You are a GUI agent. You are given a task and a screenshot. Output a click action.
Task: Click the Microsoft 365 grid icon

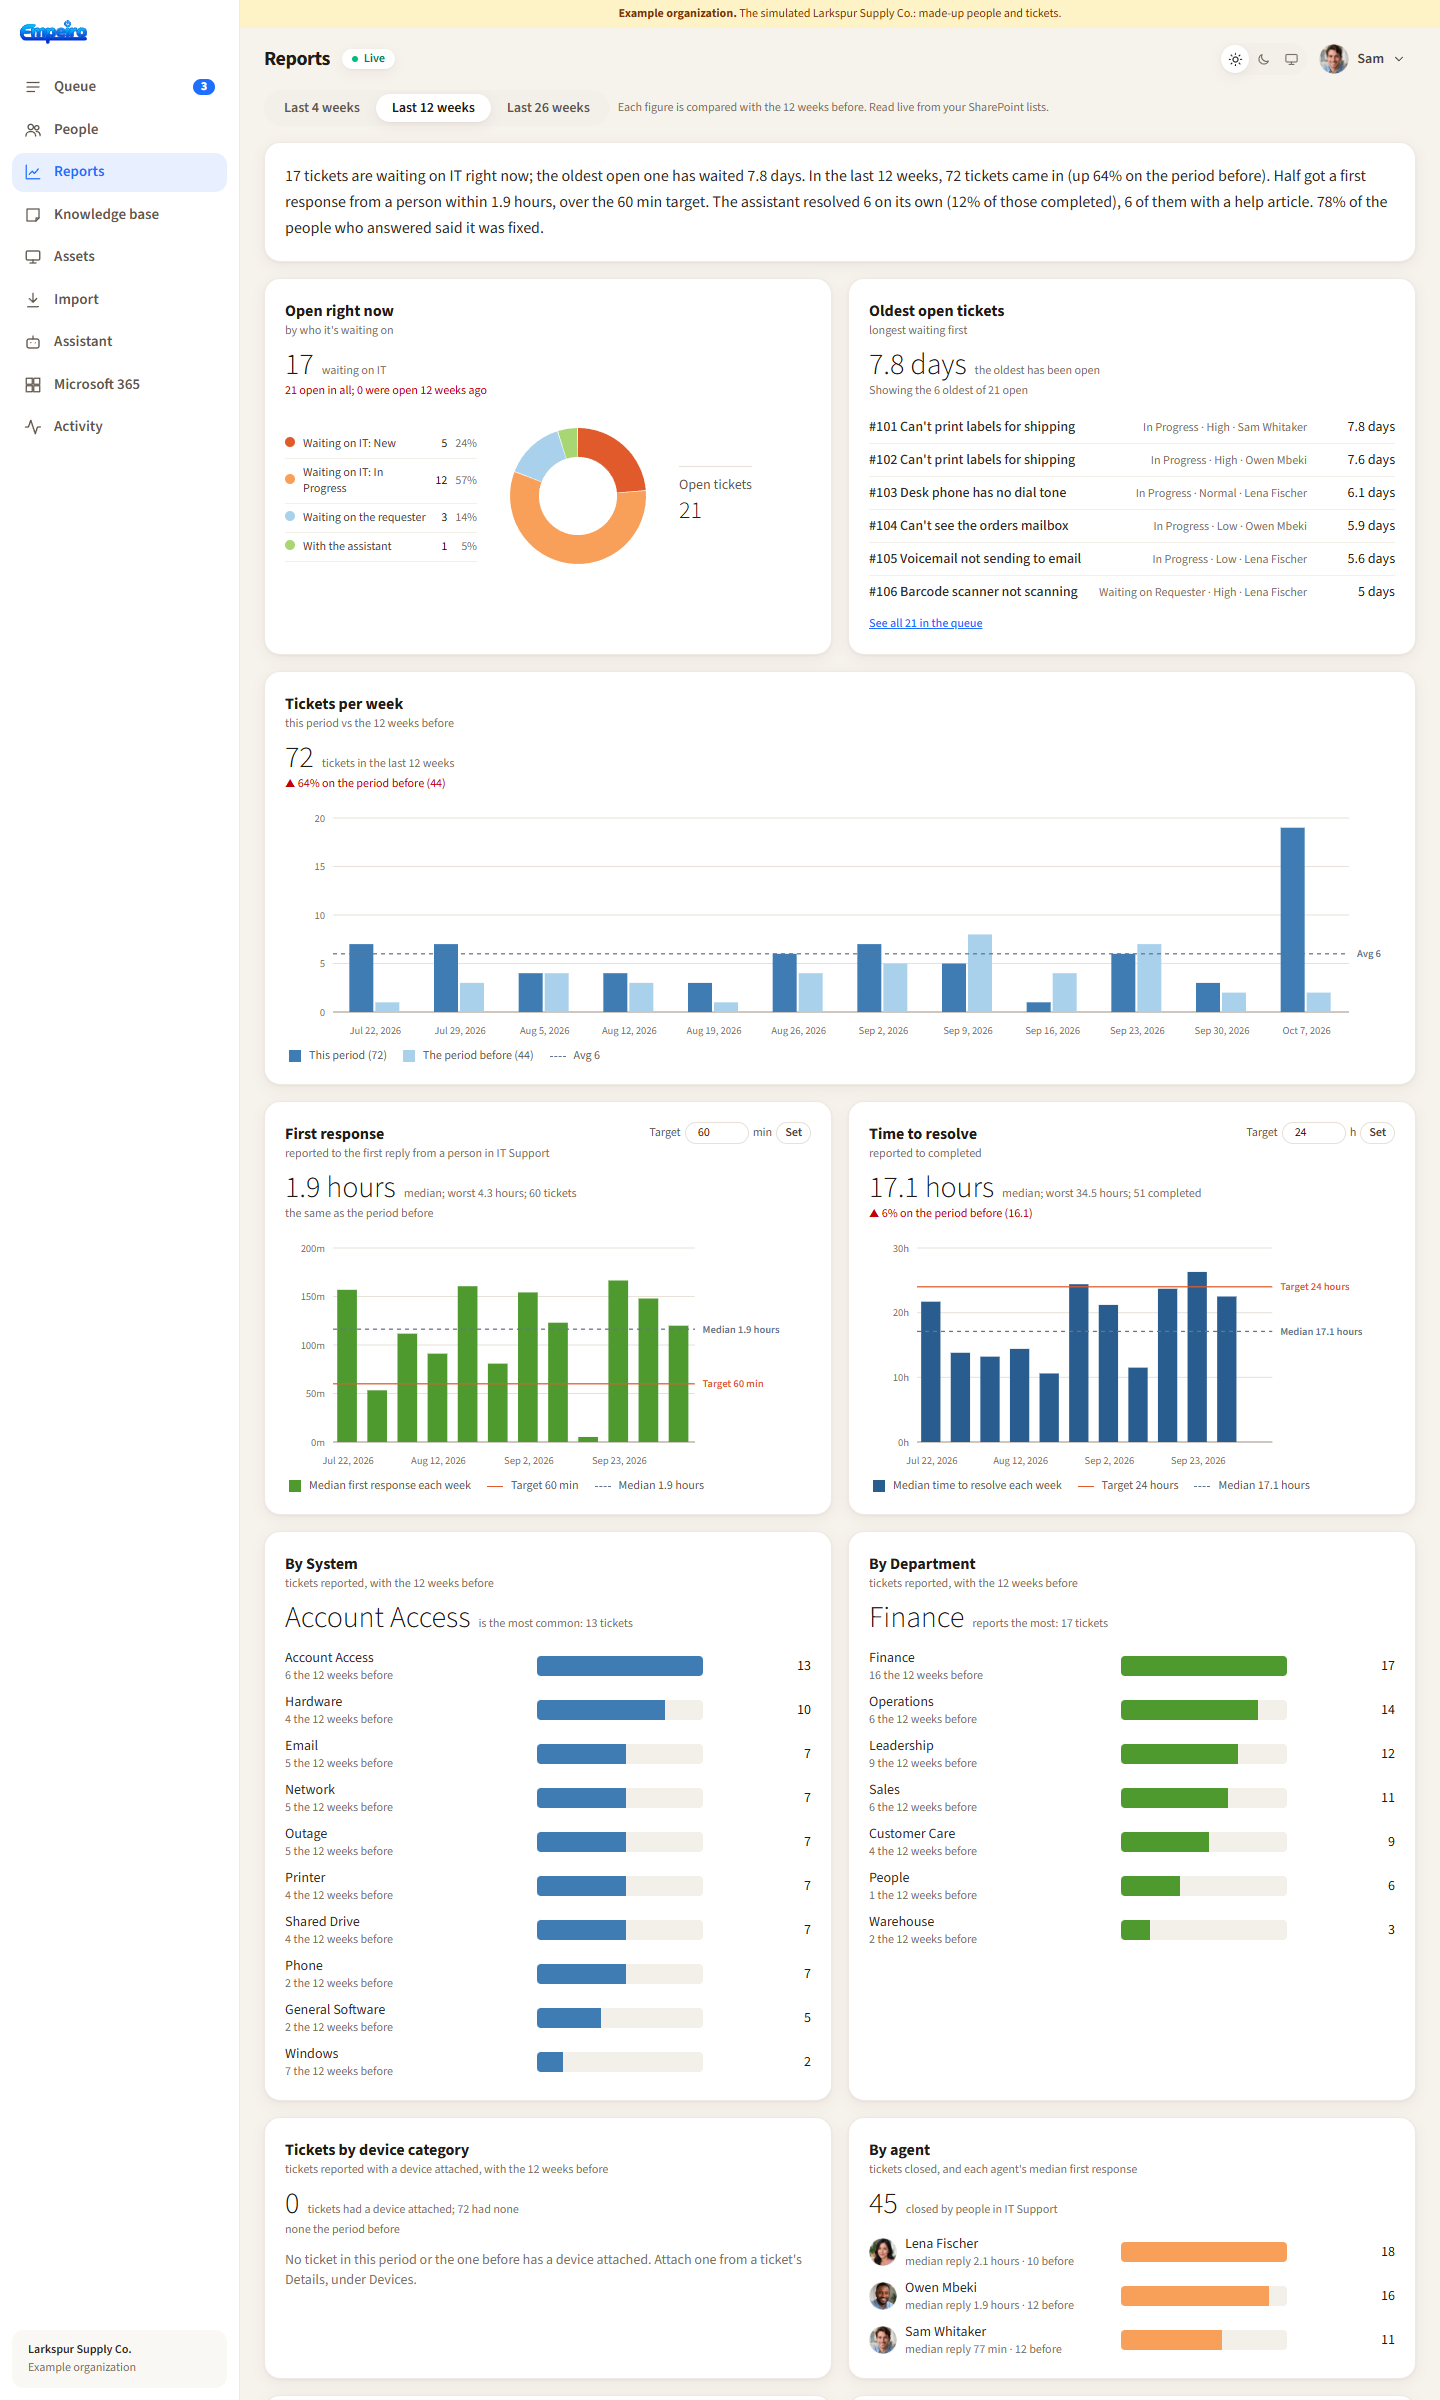[x=33, y=385]
